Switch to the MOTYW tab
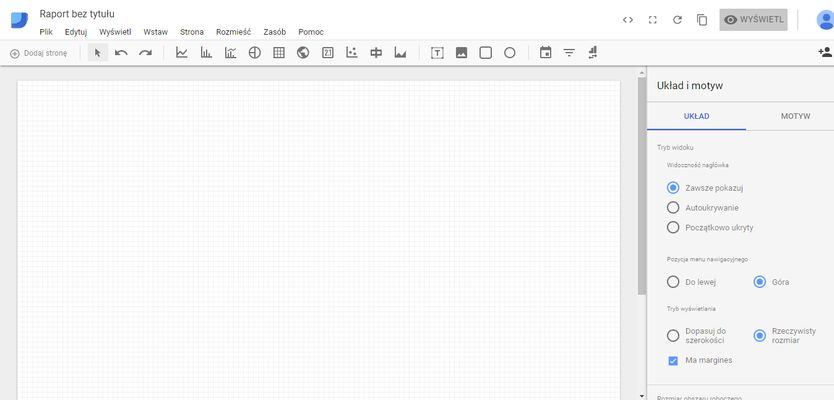The height and width of the screenshot is (400, 834). pos(795,116)
